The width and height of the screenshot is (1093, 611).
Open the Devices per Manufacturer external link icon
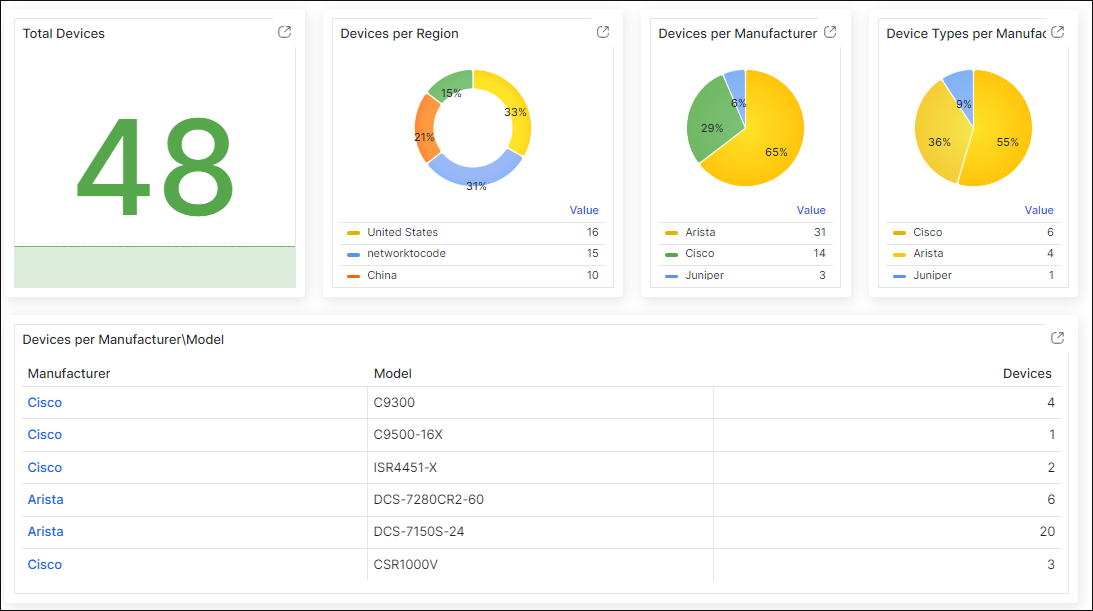pyautogui.click(x=830, y=31)
